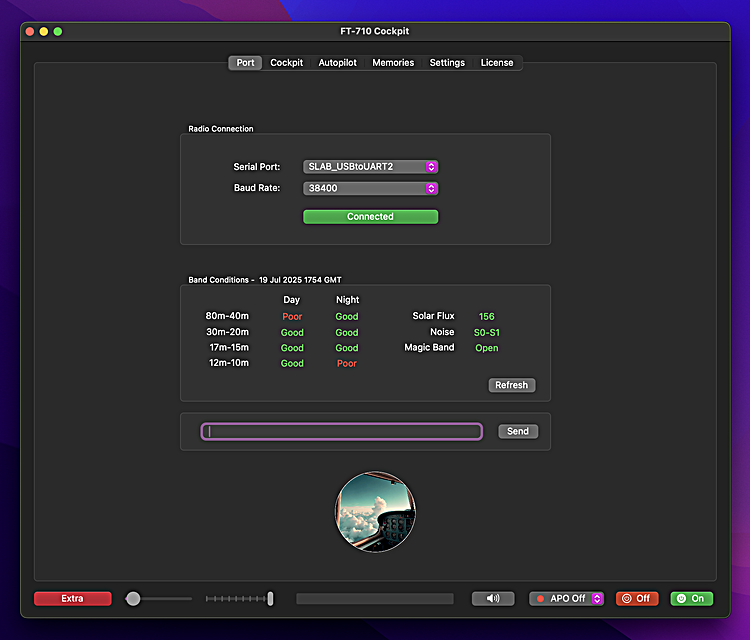Turn the radio power Off
Screen dimensions: 750x640
click(x=637, y=598)
